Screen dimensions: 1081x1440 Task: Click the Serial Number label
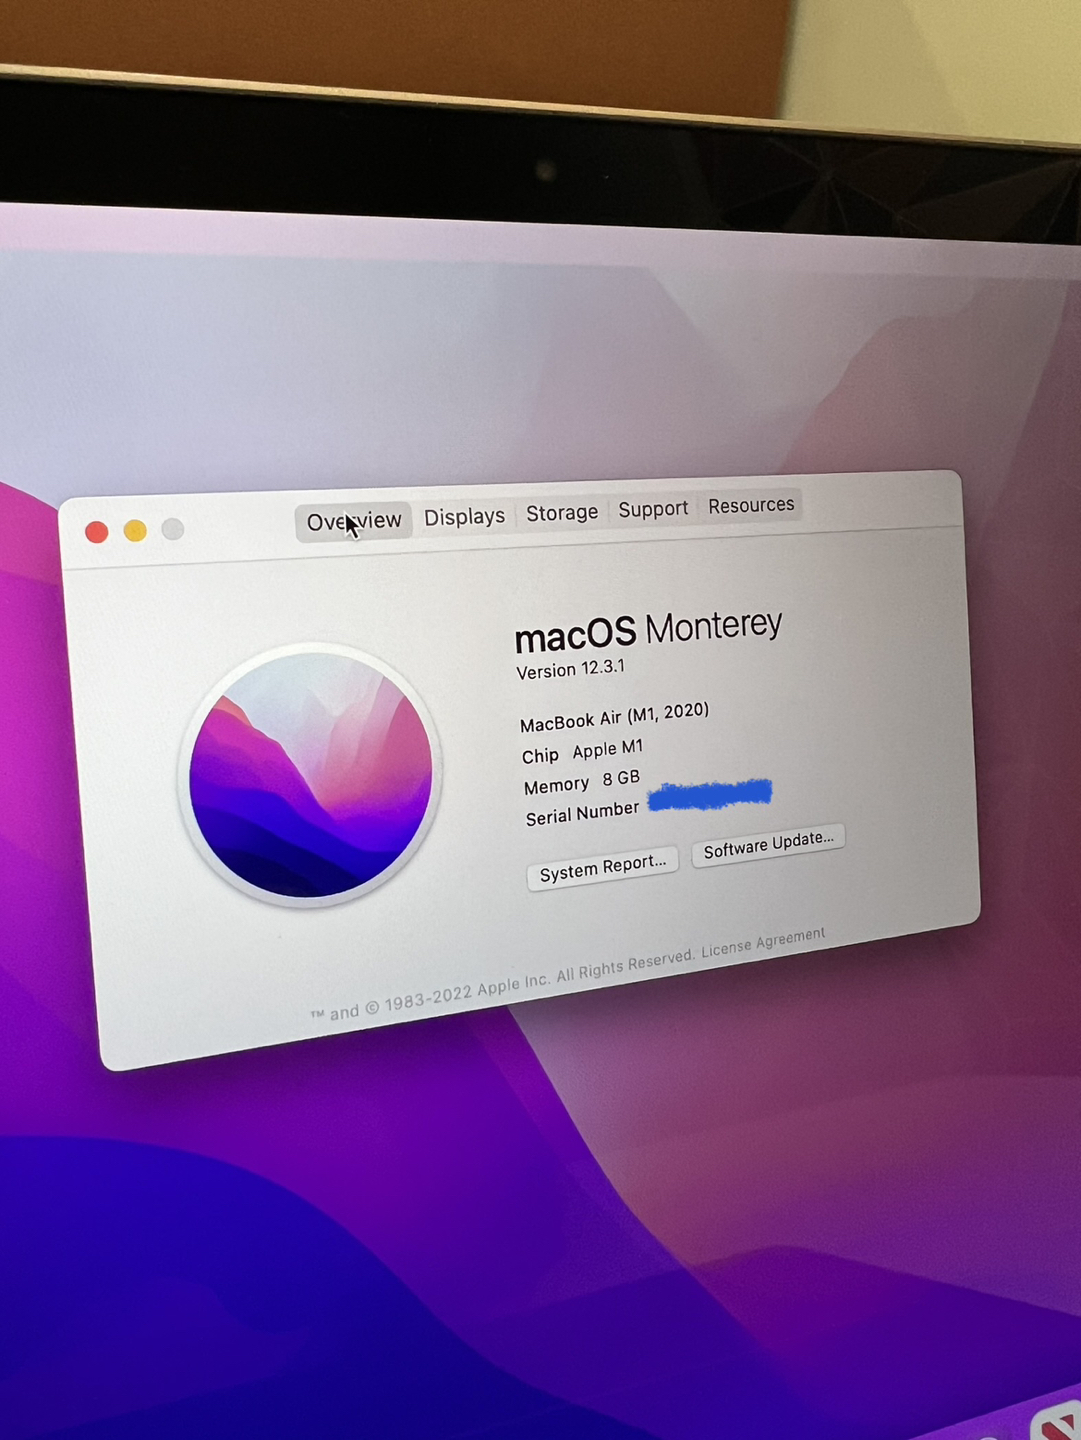(x=582, y=812)
